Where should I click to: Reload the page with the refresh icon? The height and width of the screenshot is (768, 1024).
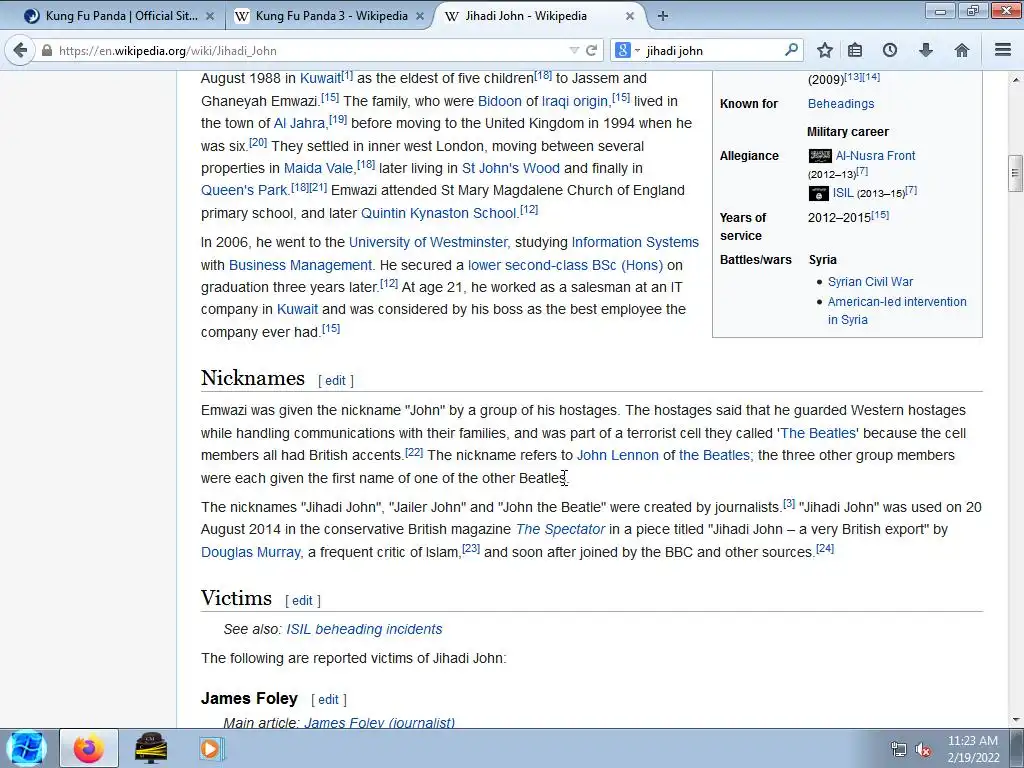592,50
